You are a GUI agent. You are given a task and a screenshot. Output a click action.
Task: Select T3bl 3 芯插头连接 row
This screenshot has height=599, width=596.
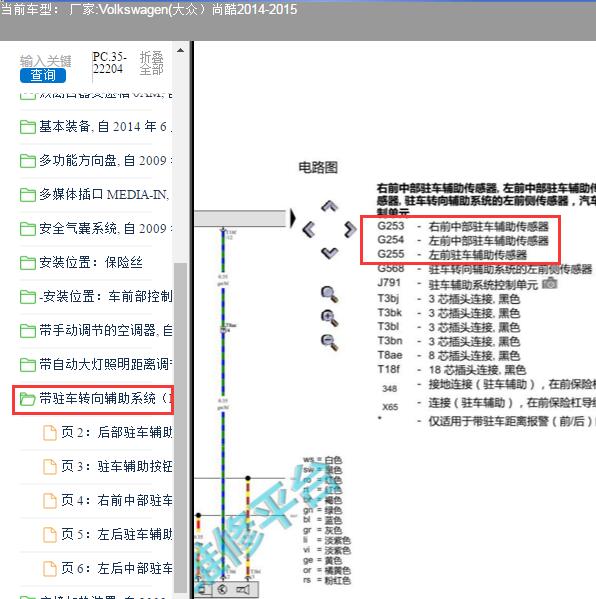pos(449,327)
